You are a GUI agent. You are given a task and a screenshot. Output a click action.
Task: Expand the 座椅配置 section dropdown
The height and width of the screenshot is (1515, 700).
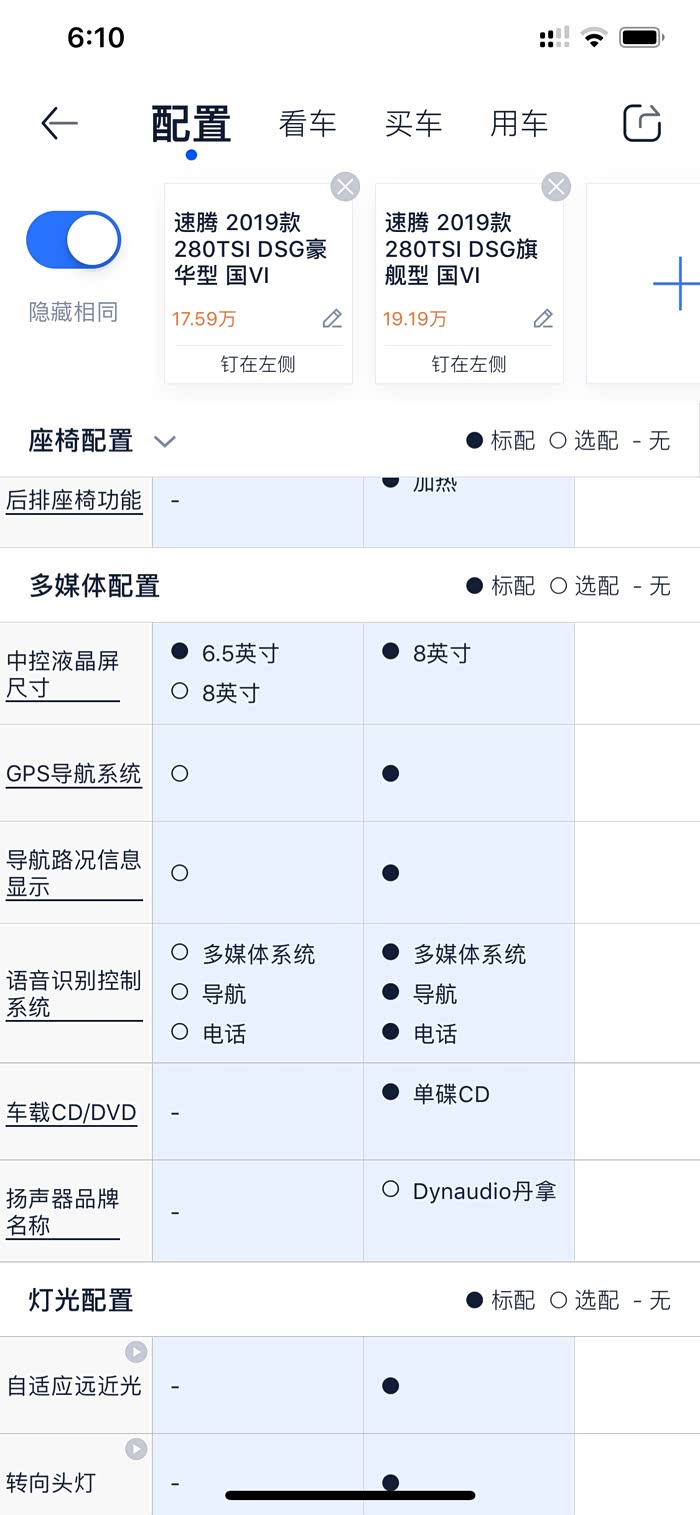coord(165,441)
